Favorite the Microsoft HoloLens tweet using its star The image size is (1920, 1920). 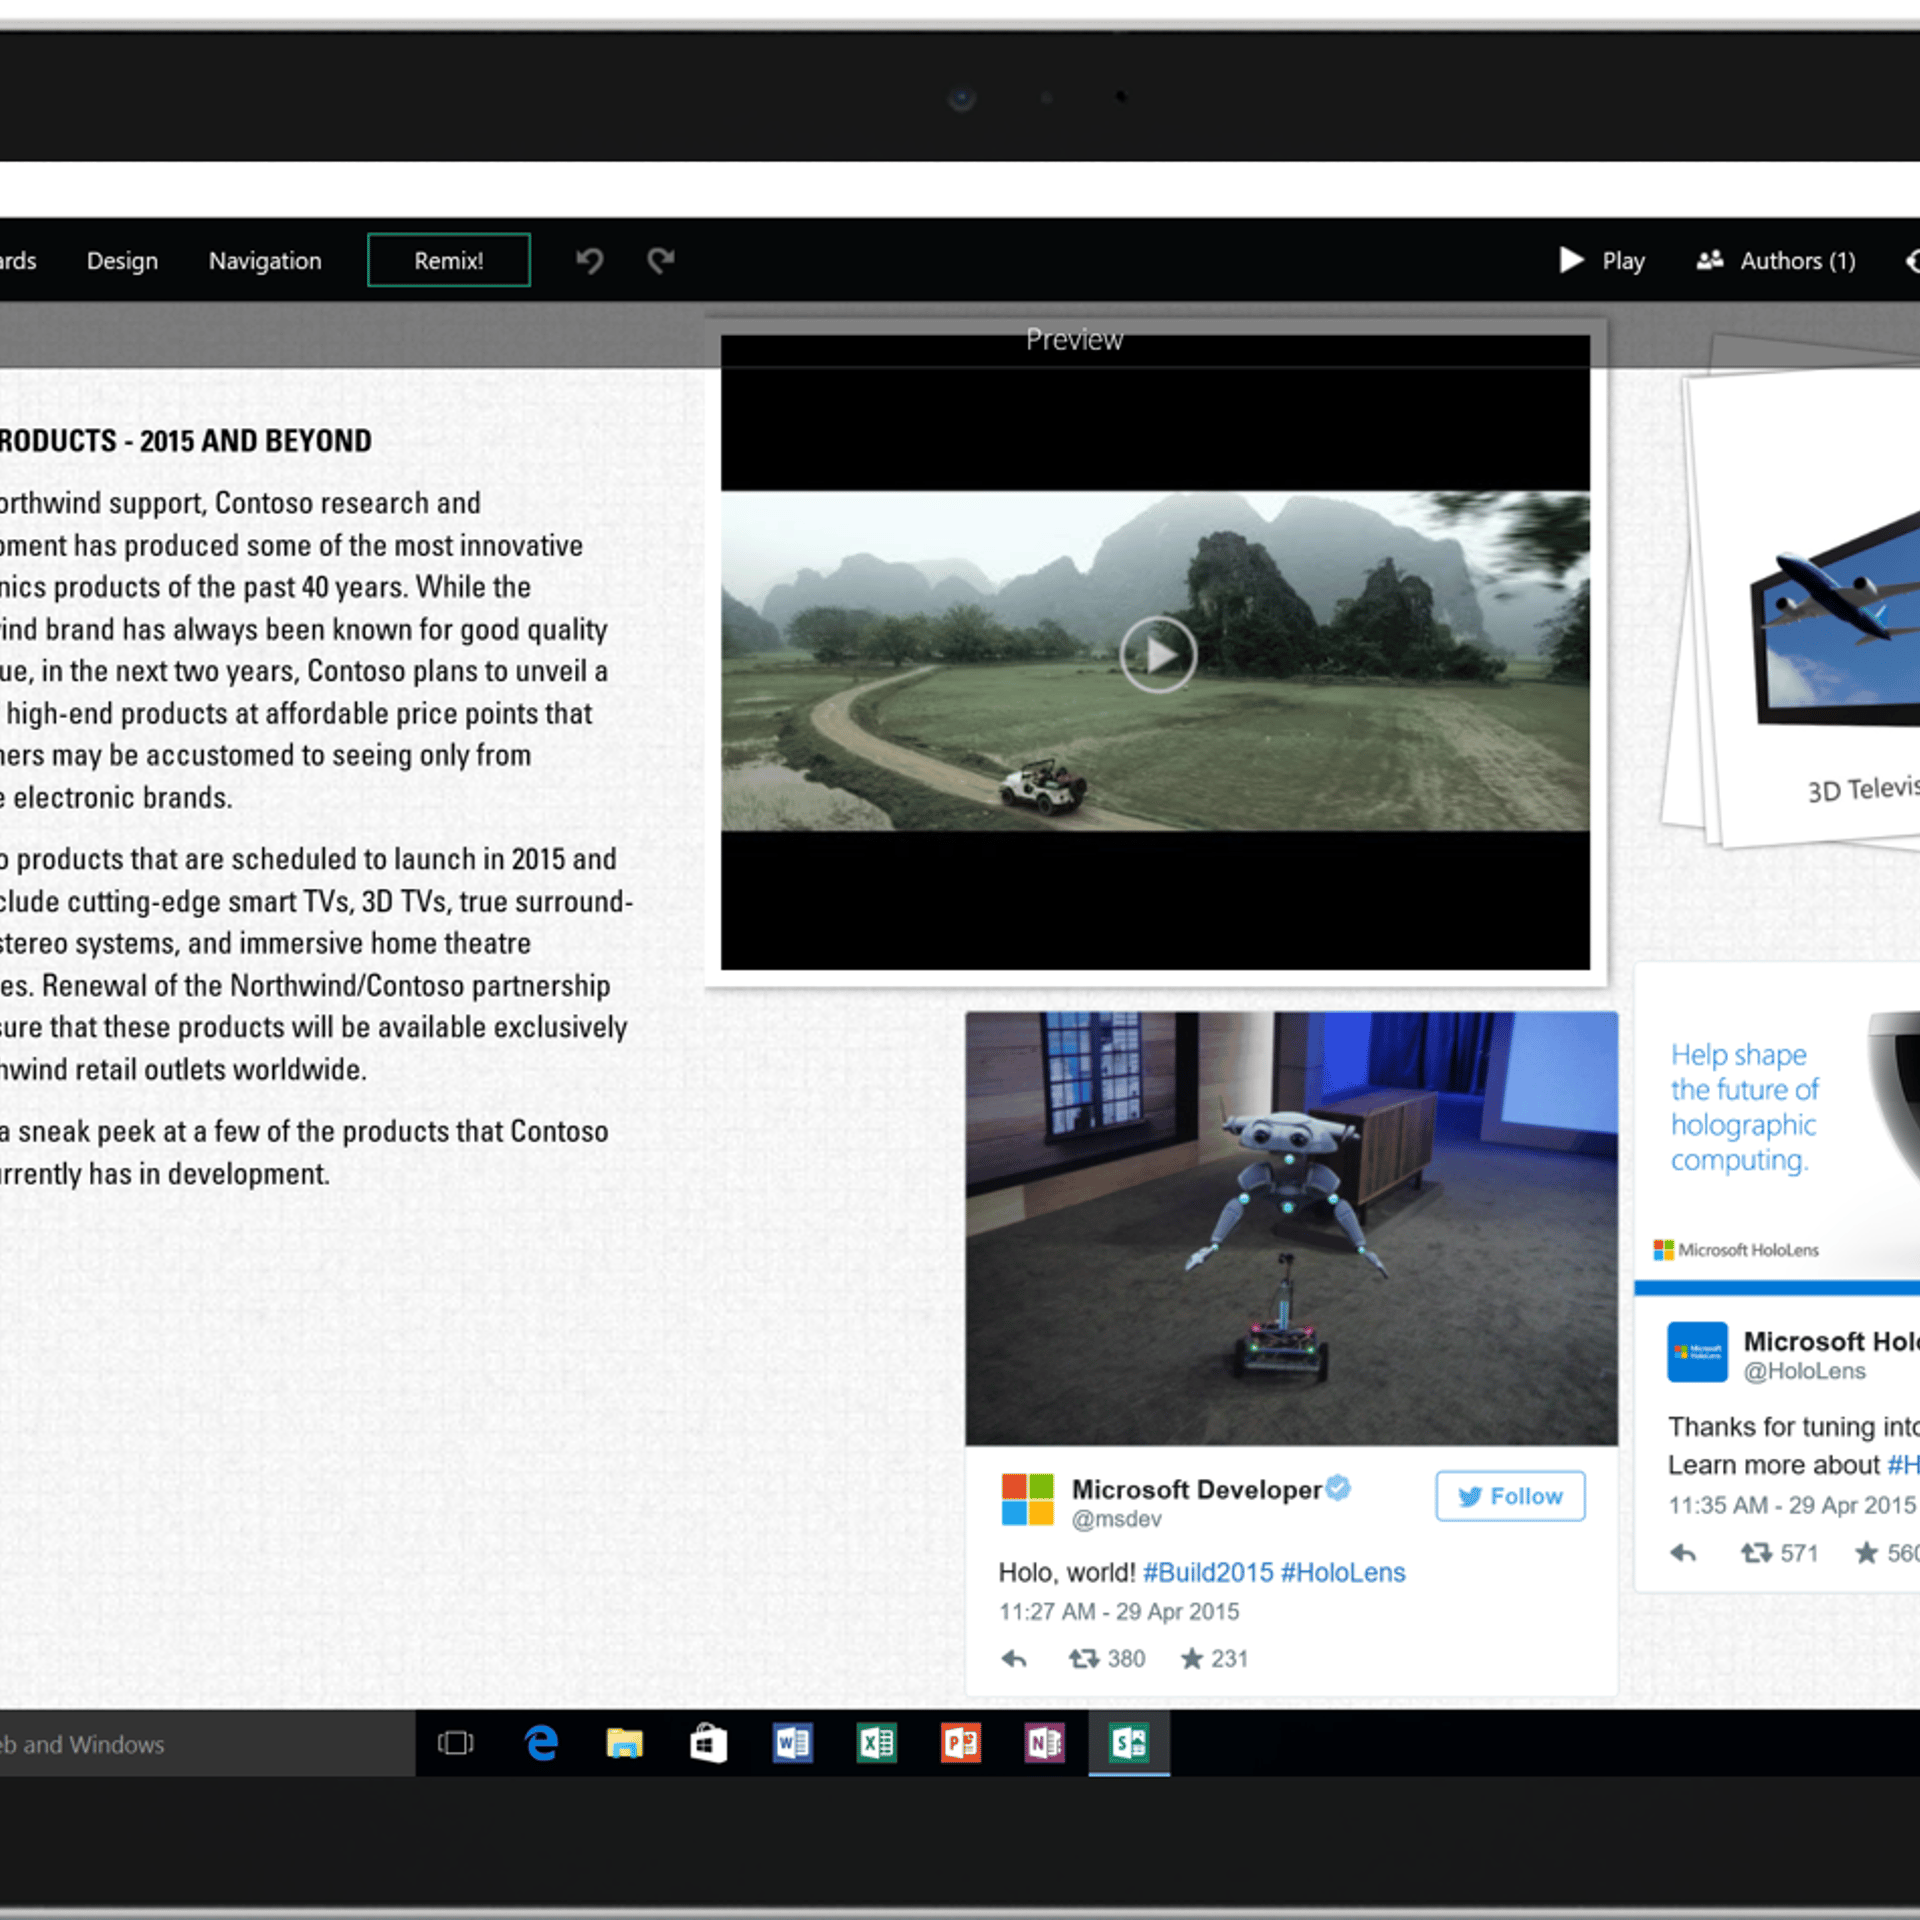tap(1866, 1553)
